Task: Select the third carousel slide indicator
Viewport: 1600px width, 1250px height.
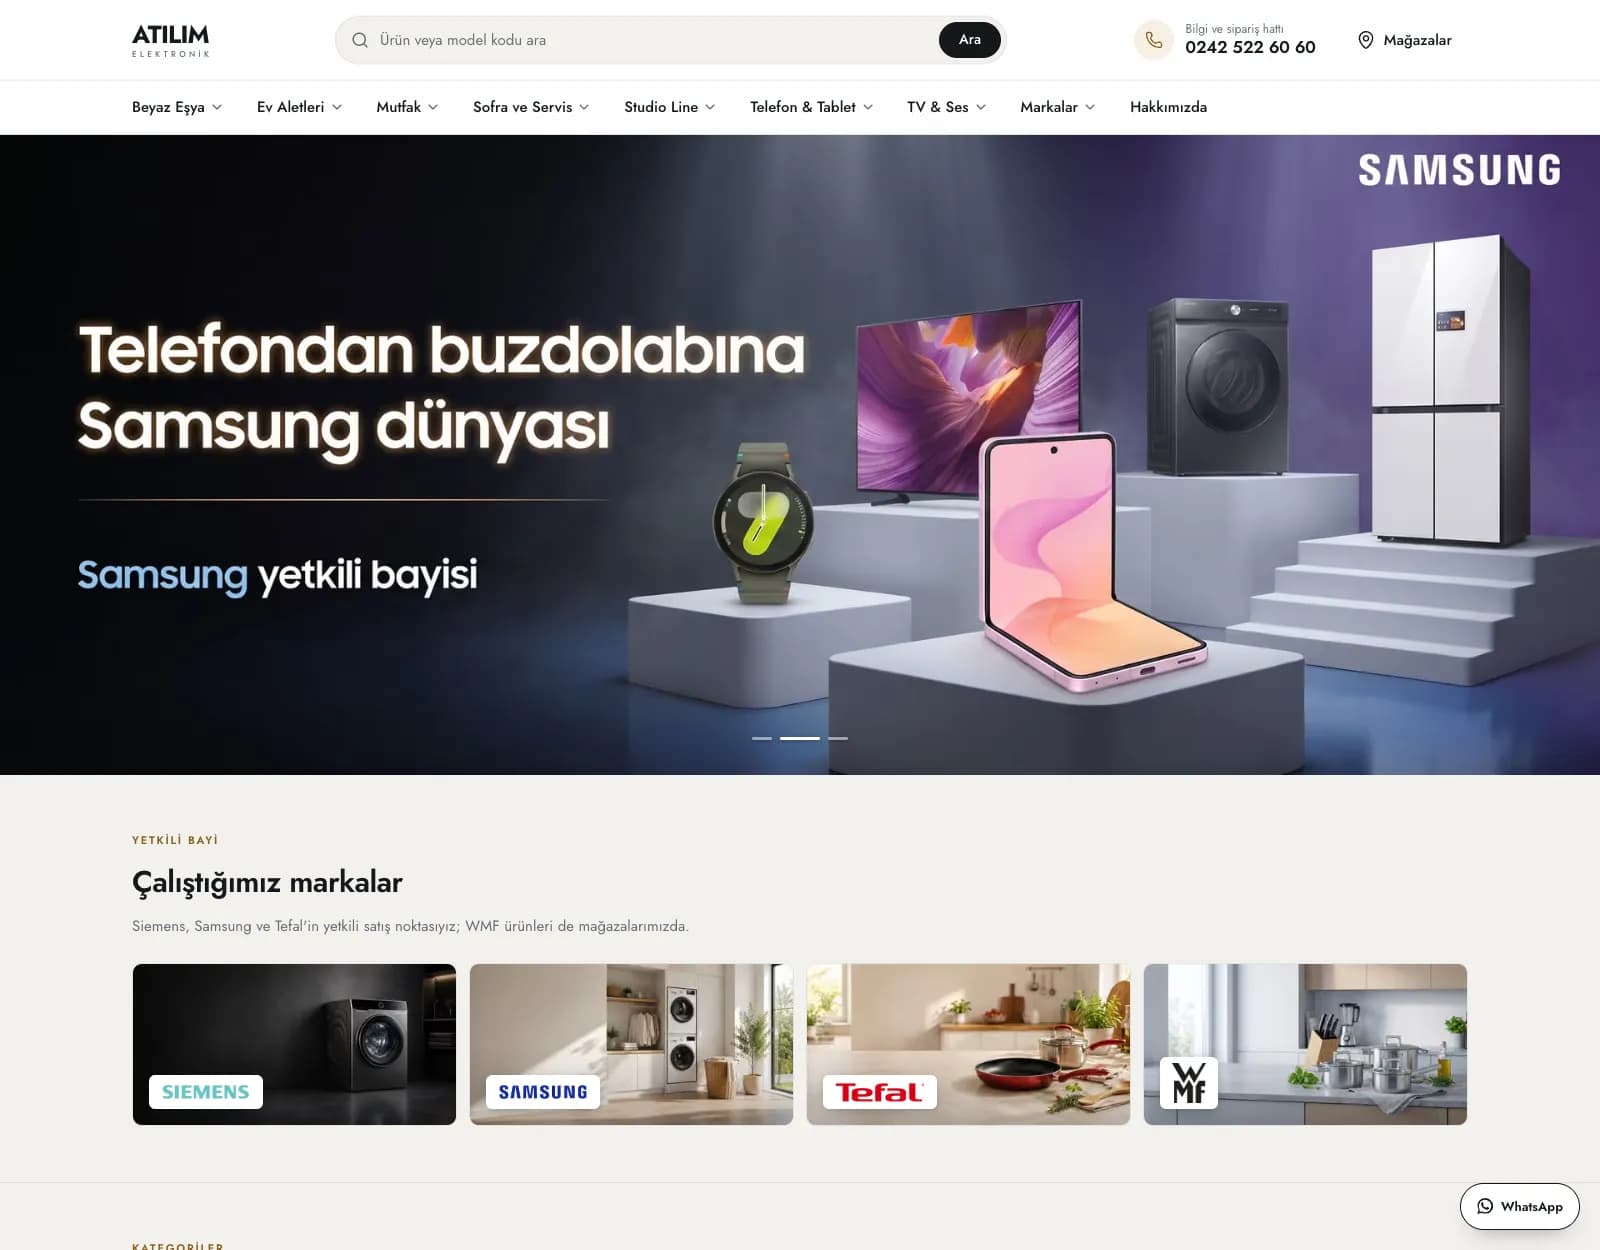Action: click(x=838, y=738)
